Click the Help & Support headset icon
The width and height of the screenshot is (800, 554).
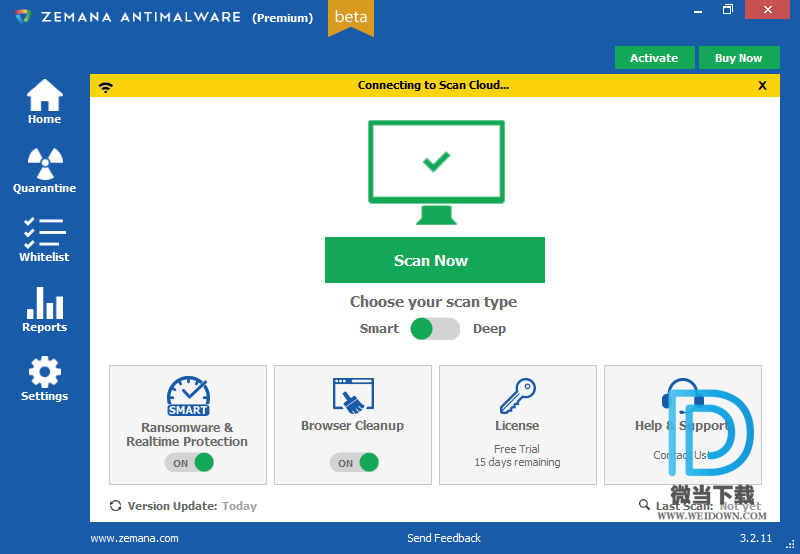(x=682, y=394)
